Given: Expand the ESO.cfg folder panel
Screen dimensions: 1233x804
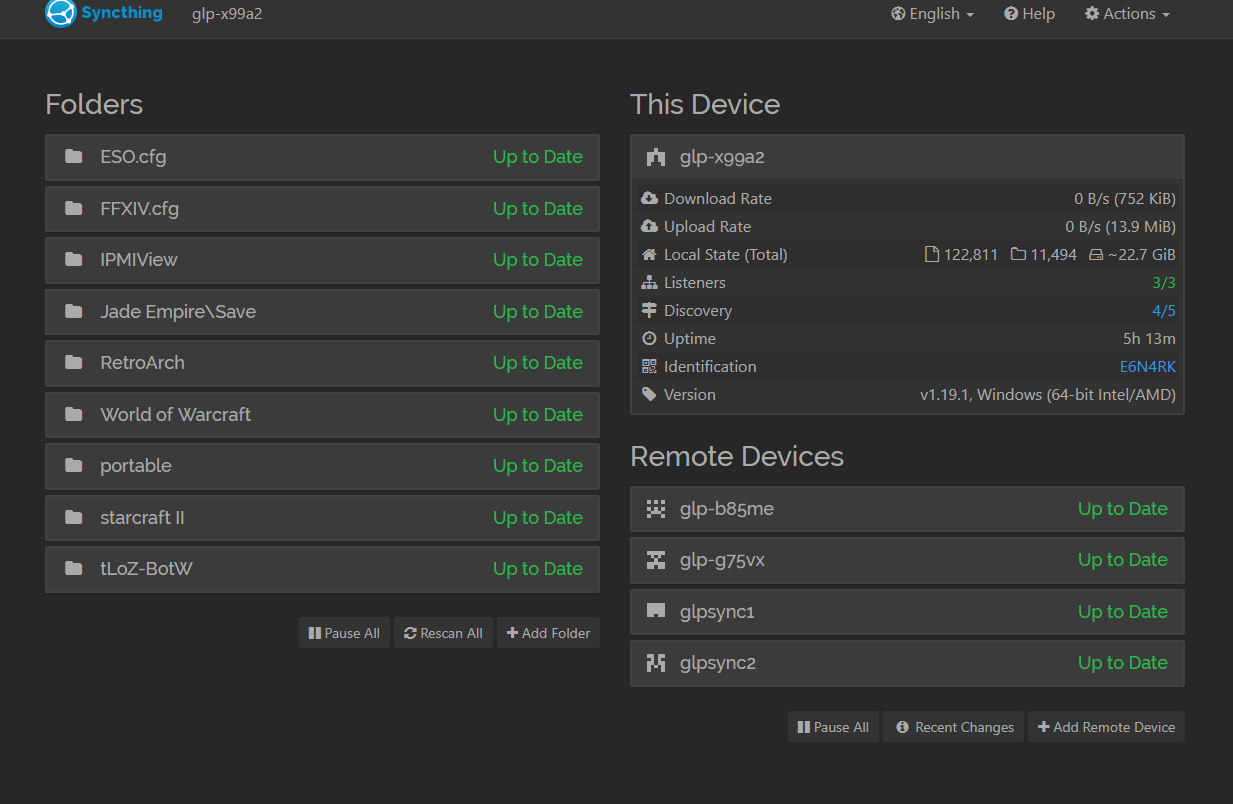Looking at the screenshot, I should click(322, 157).
